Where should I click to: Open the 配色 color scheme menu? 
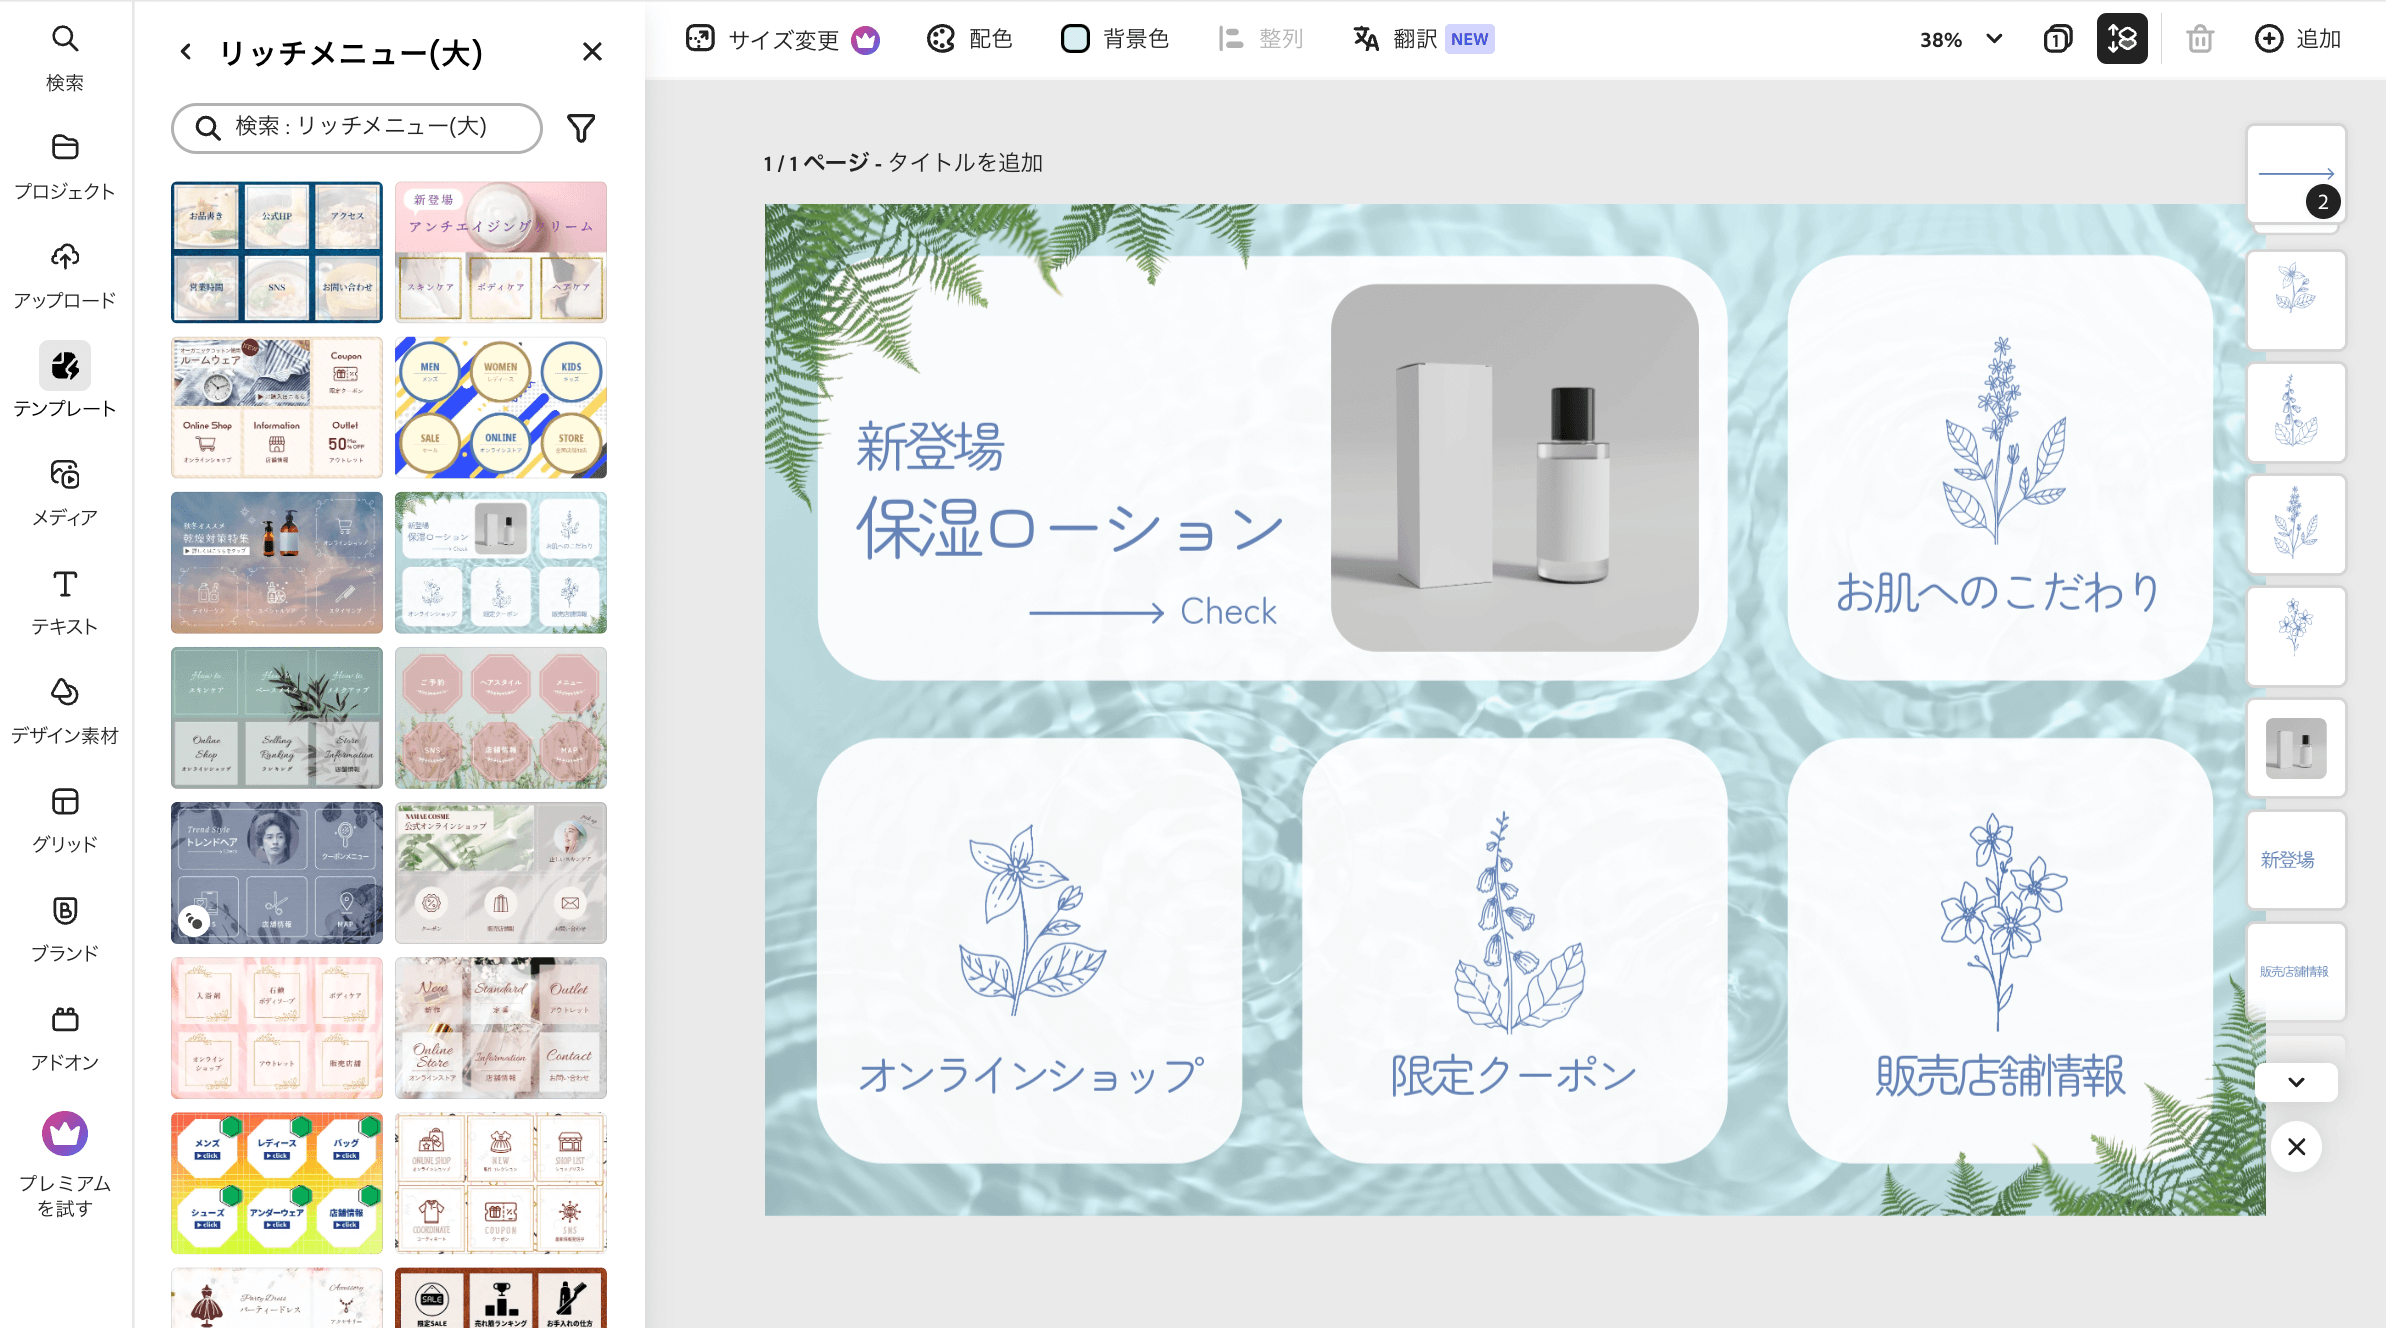point(969,39)
